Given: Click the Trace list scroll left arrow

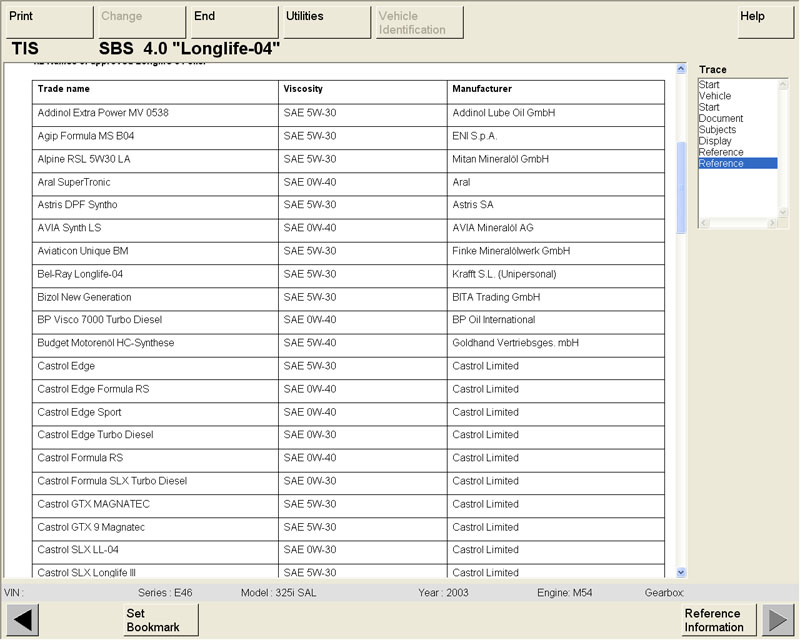Looking at the screenshot, I should (x=704, y=223).
